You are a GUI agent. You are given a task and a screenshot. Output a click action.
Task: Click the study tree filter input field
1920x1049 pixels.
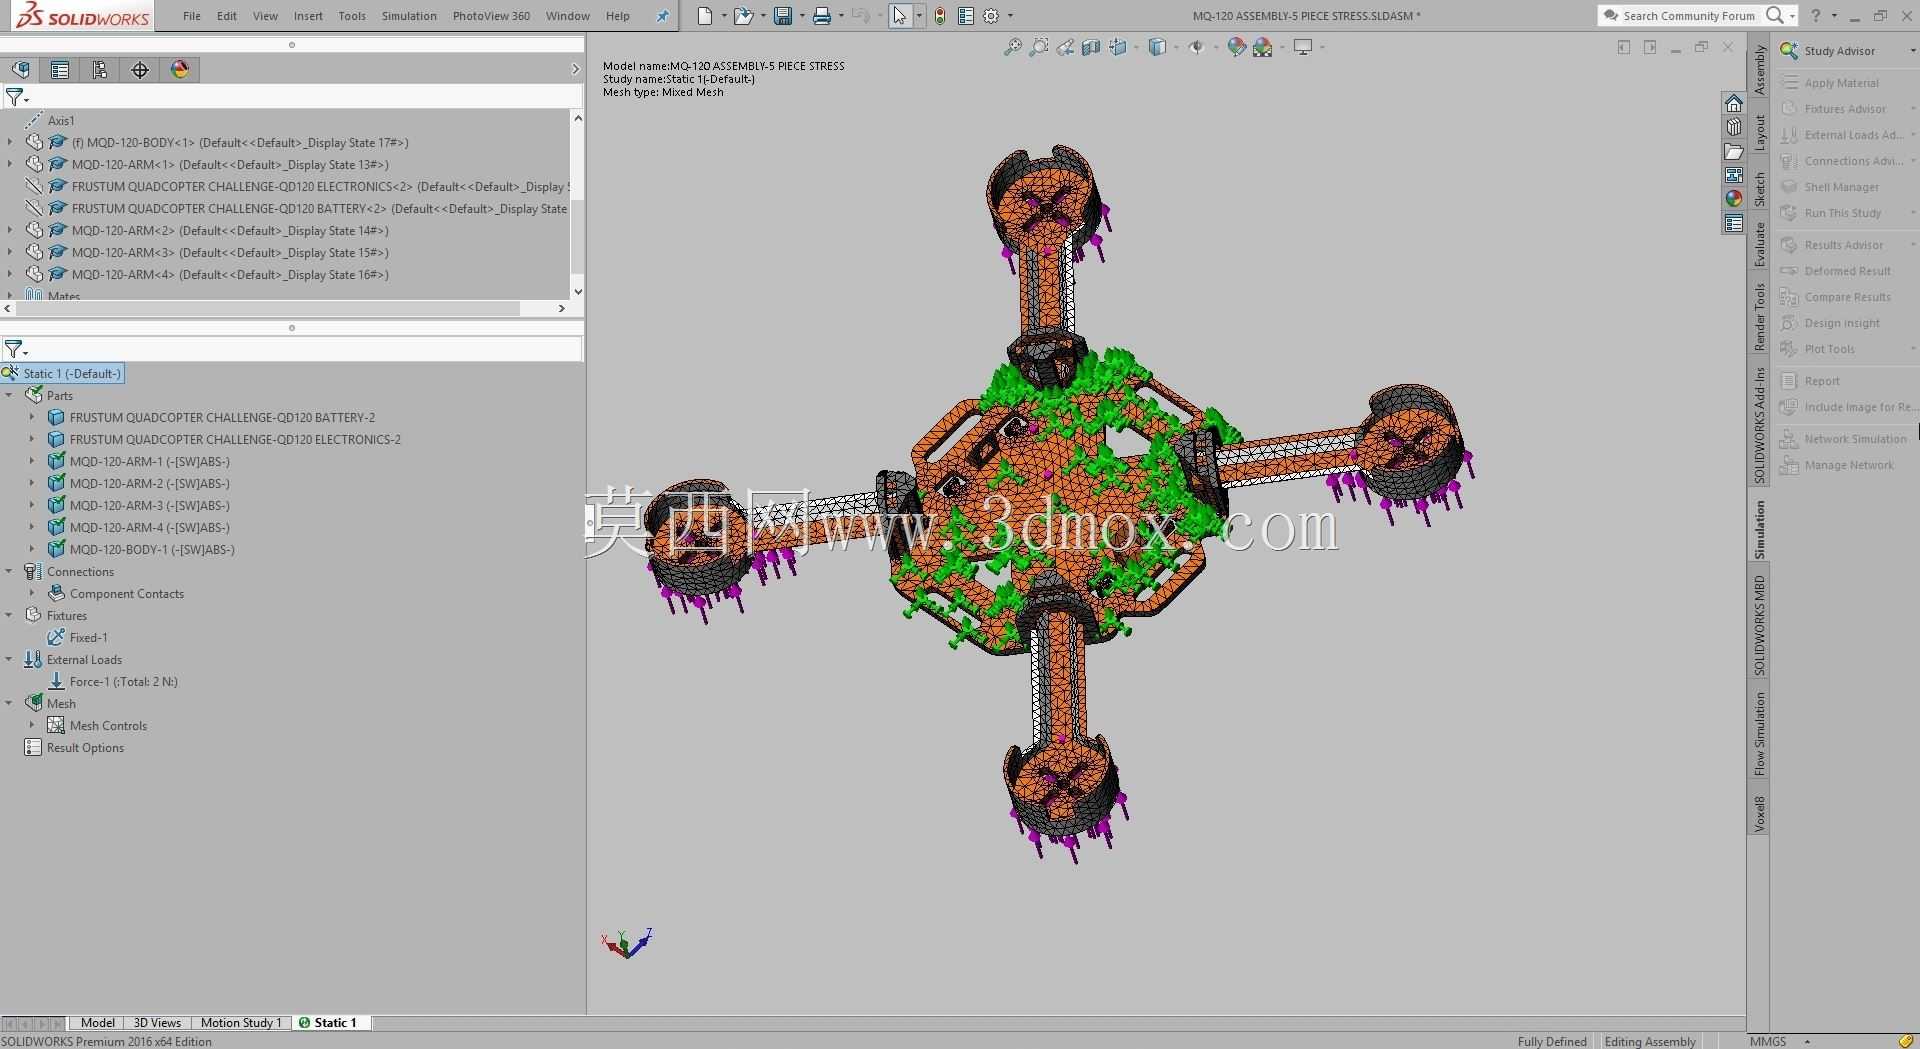tap(305, 349)
